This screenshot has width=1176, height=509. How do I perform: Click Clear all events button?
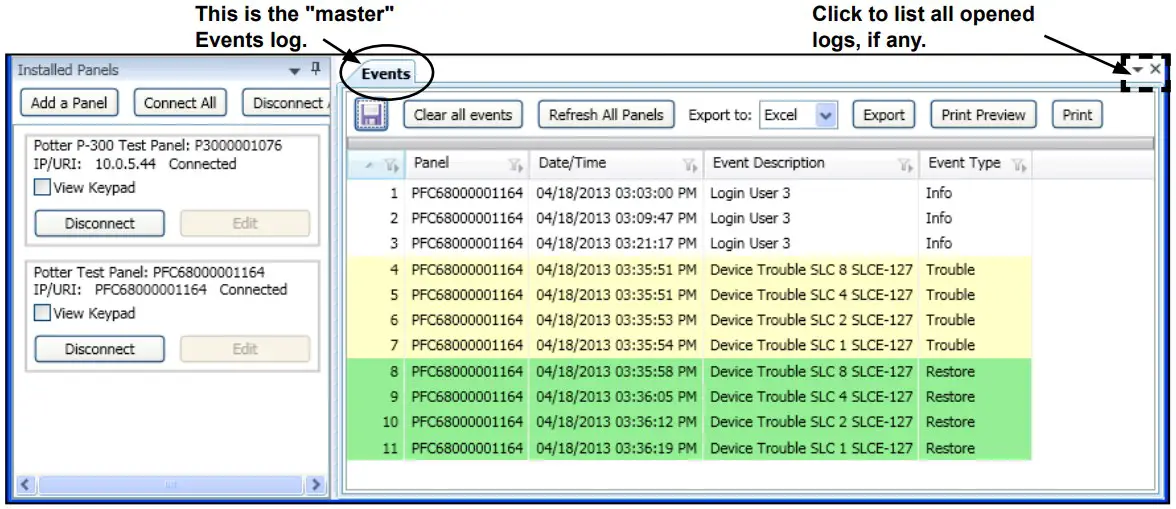point(463,115)
